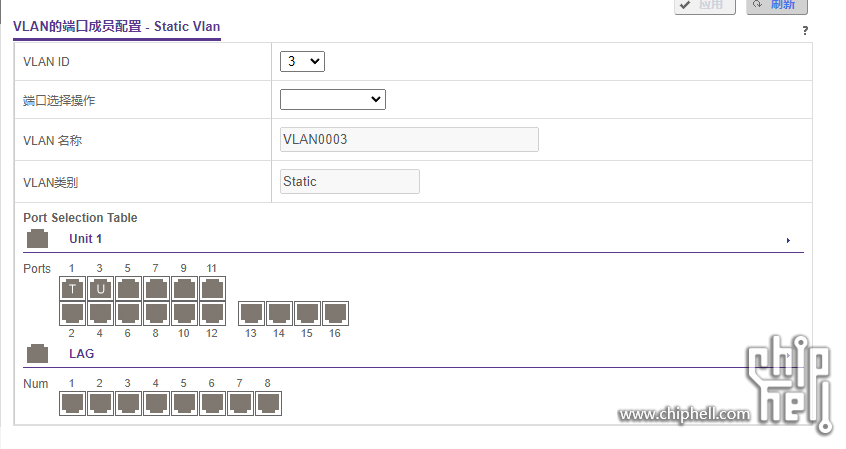Select port 16 icon
The height and width of the screenshot is (449, 846).
336,314
